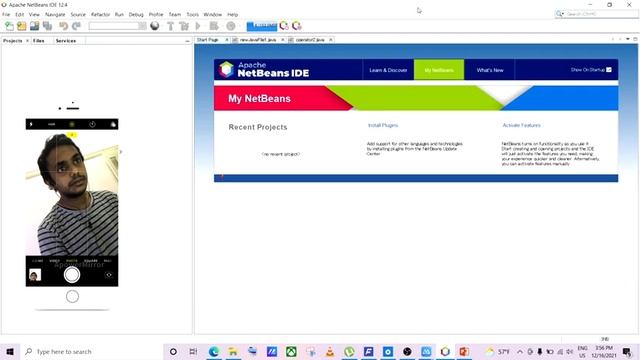This screenshot has width=640, height=360.
Task: Open the View menu
Action: pyautogui.click(x=34, y=14)
